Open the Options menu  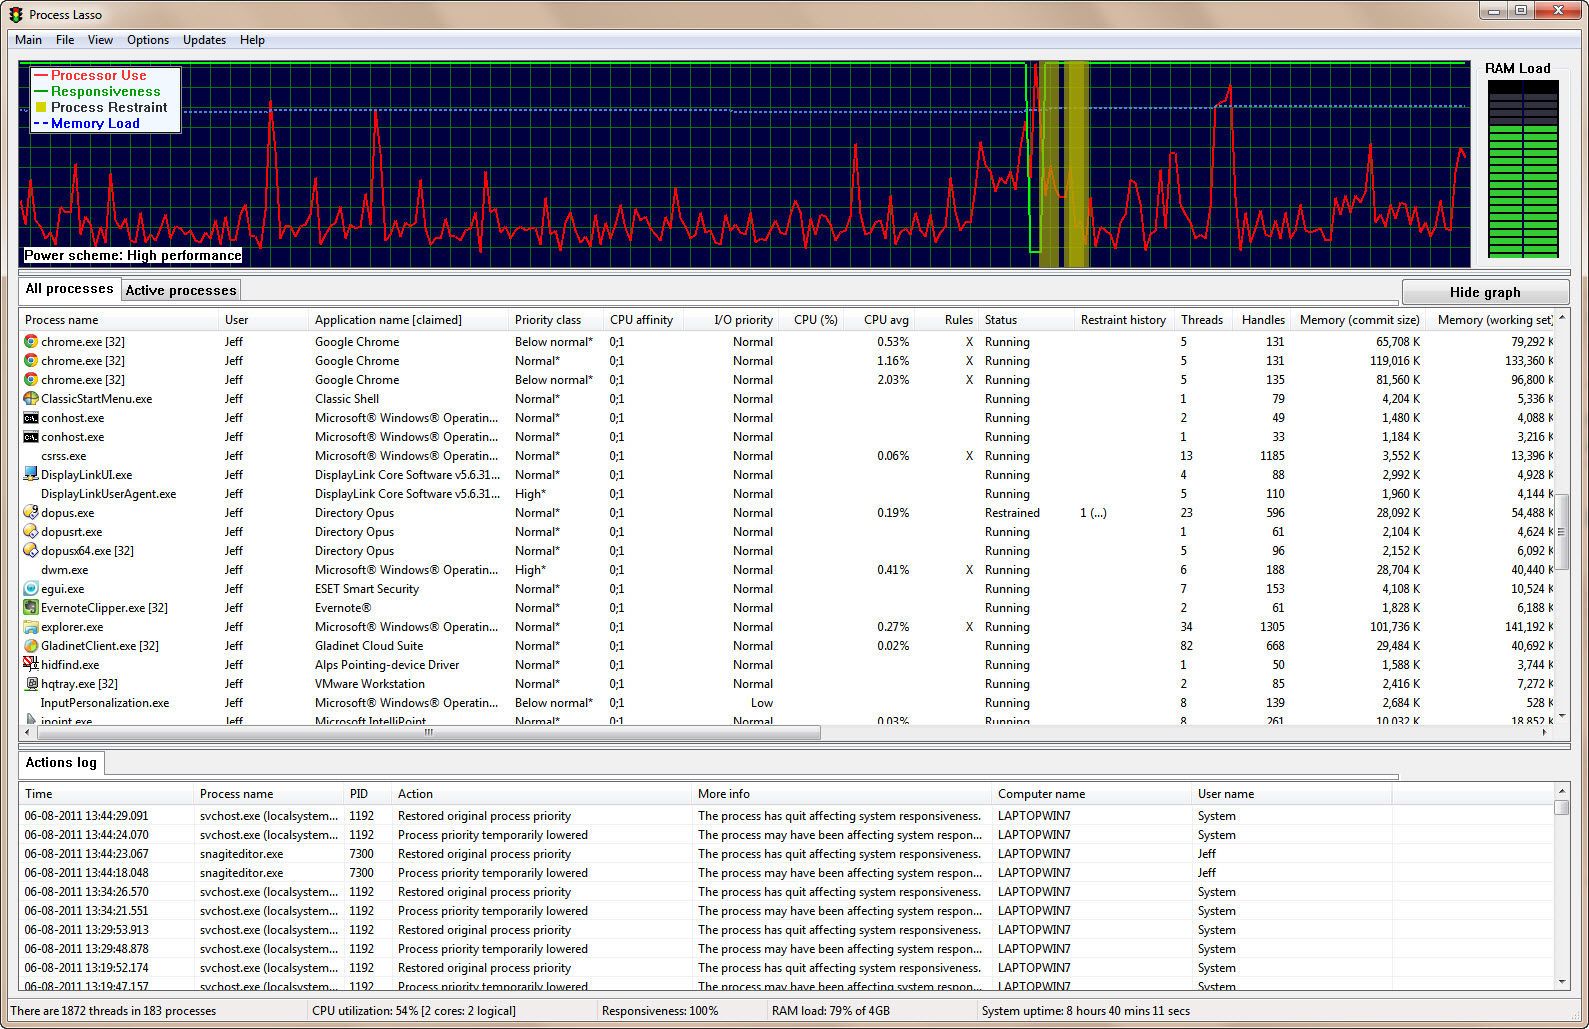coord(148,40)
